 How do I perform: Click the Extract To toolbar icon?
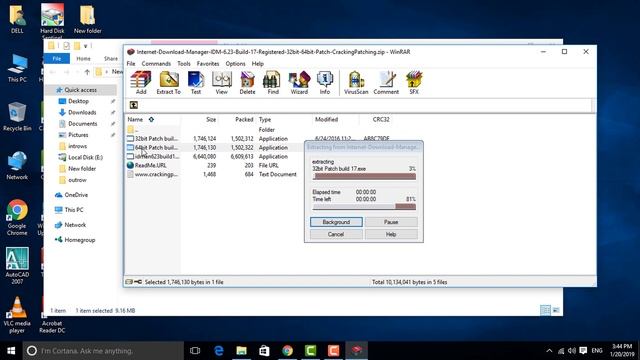pos(169,82)
